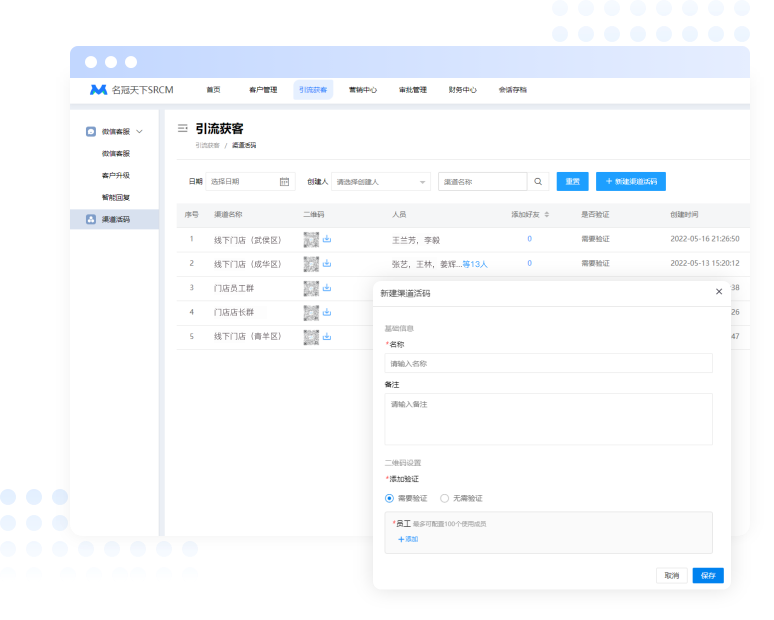Select 渠道活码 in the sidebar
Viewport: 774px width, 620px height.
coord(115,219)
